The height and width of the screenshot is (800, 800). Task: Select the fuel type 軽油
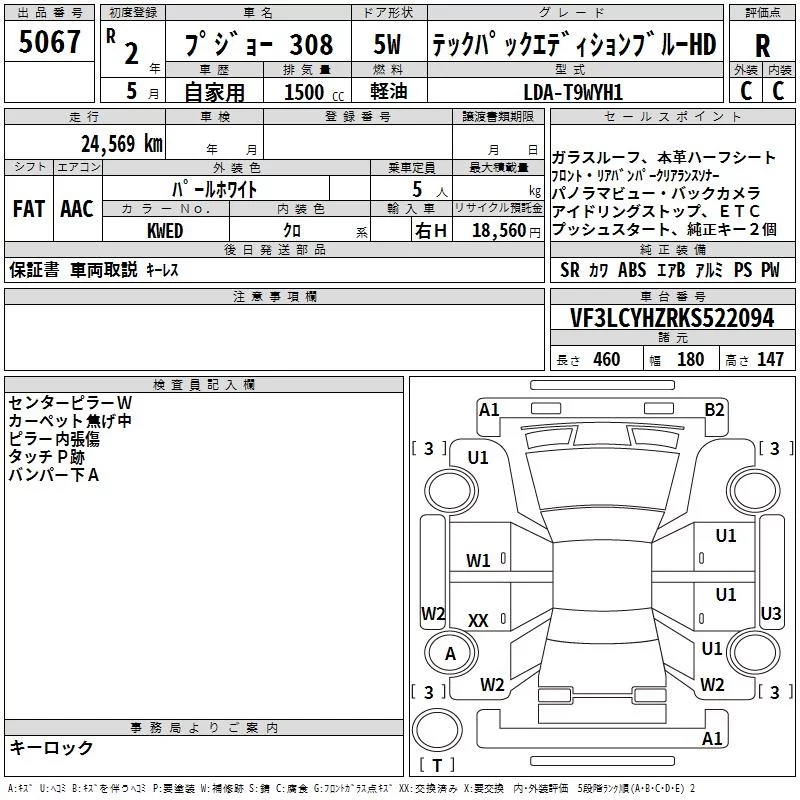[x=389, y=91]
